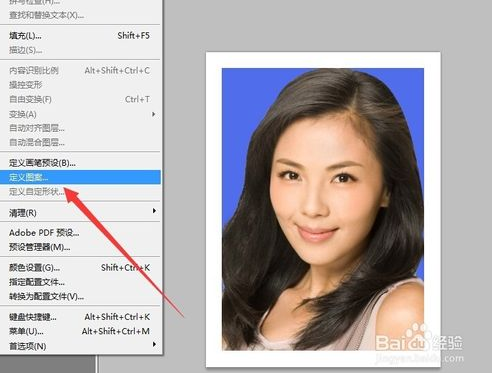Click the portrait photo on the canvas
Viewport: 498px width, 373px height.
[323, 209]
